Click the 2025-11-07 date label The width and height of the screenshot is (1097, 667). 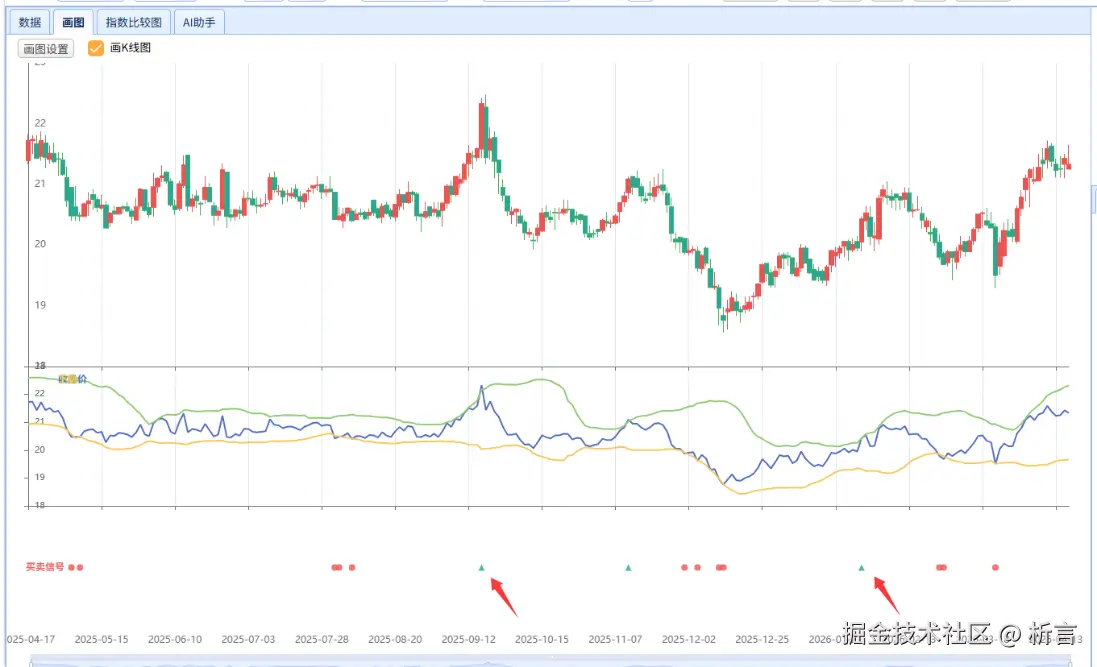[x=615, y=639]
